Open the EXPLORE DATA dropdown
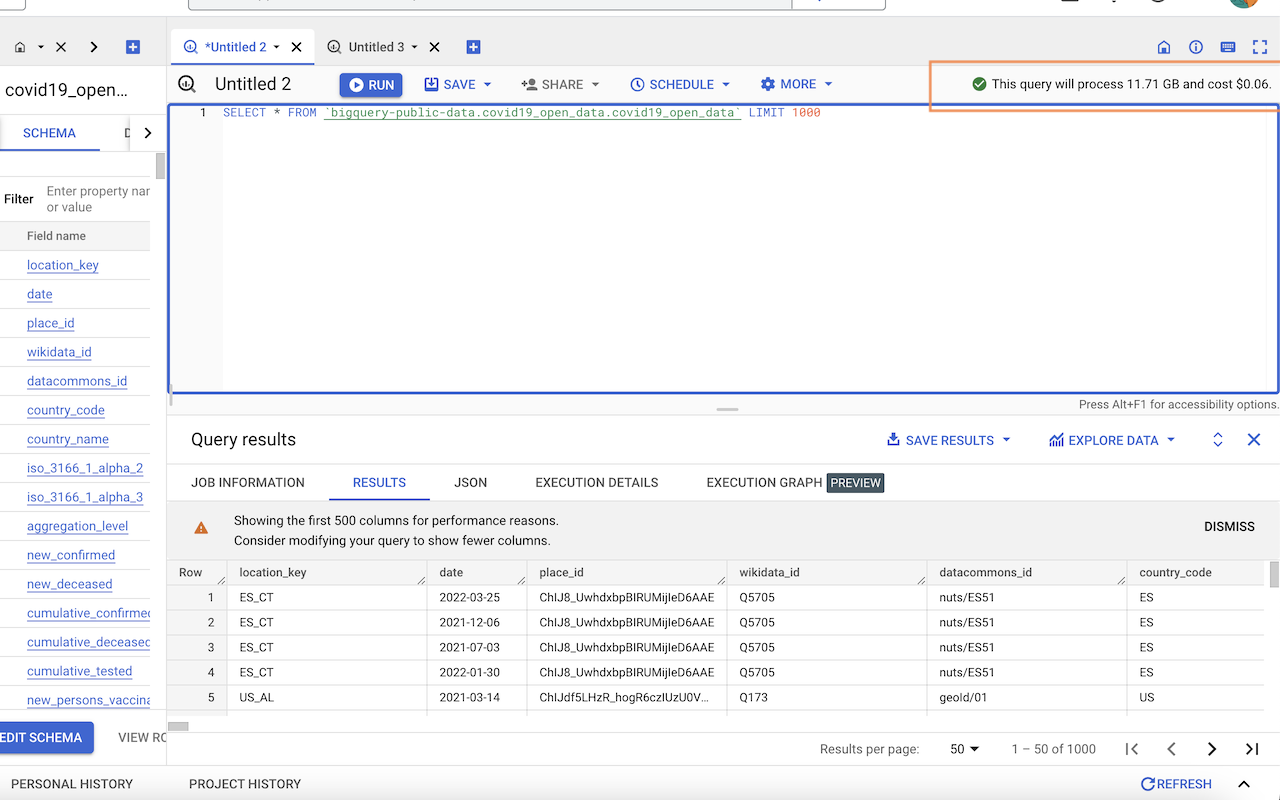1280x800 pixels. [x=1112, y=440]
